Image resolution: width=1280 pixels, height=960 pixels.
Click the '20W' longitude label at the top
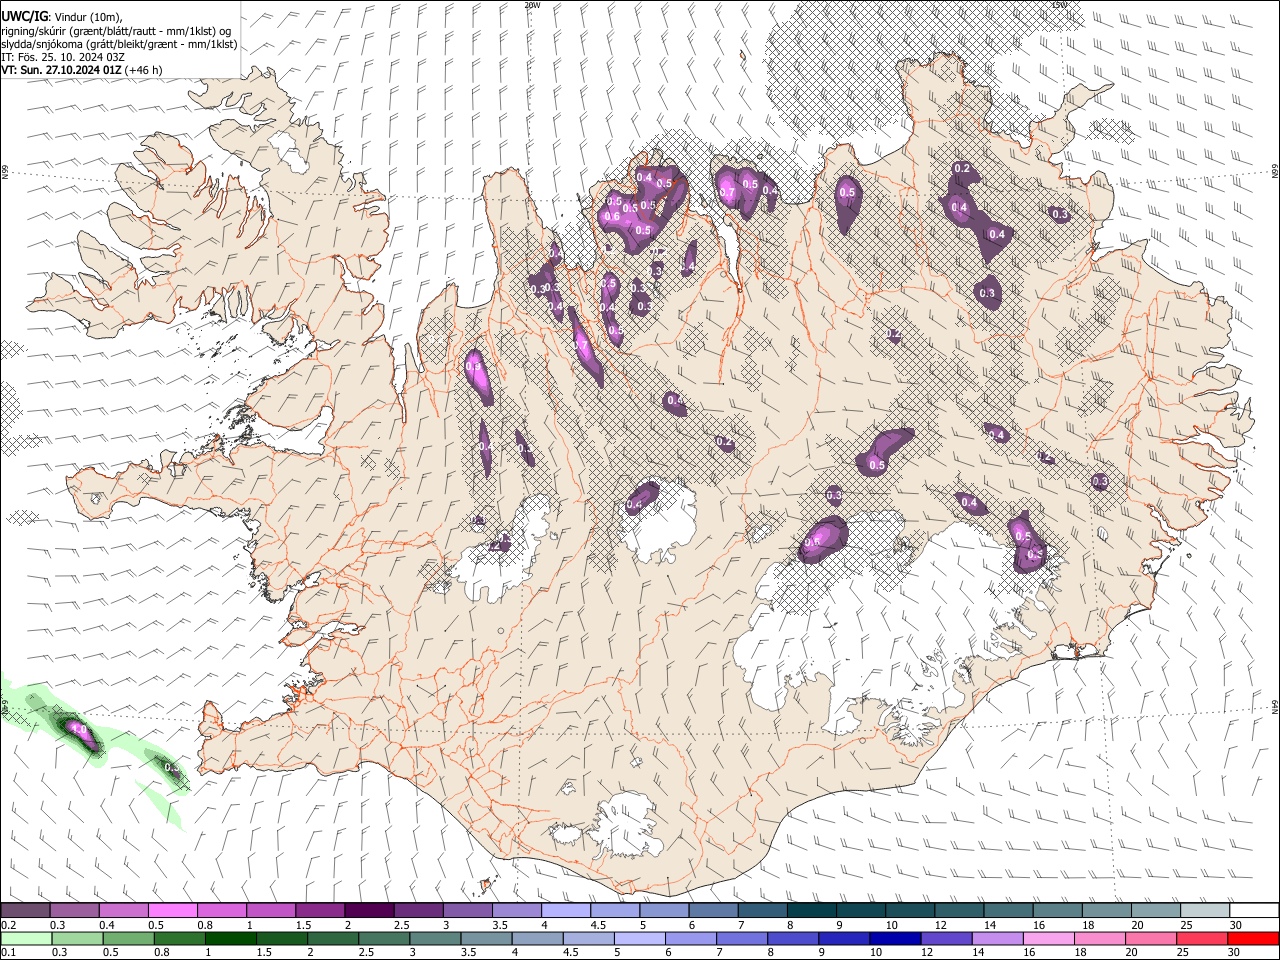click(x=532, y=5)
